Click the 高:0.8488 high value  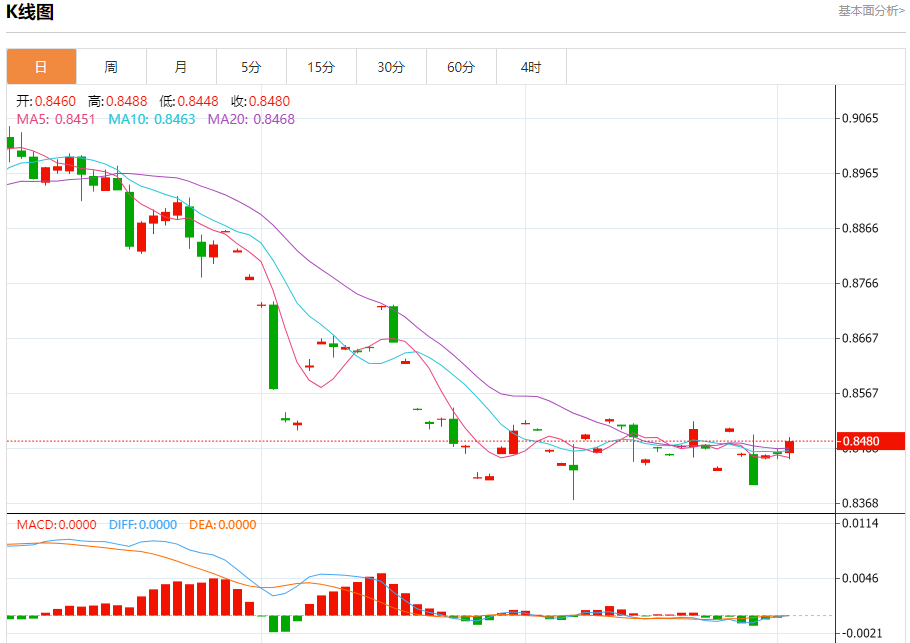point(117,101)
